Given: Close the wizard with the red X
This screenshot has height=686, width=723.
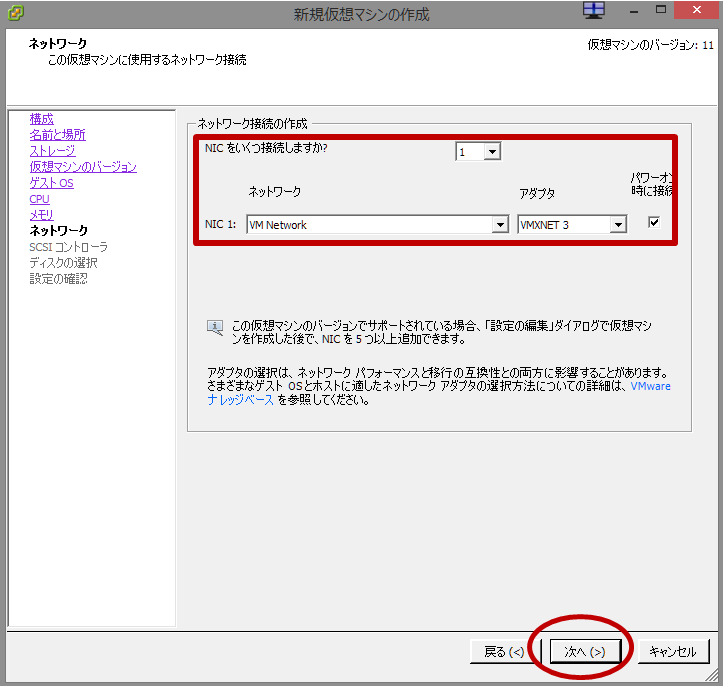Looking at the screenshot, I should [x=697, y=10].
